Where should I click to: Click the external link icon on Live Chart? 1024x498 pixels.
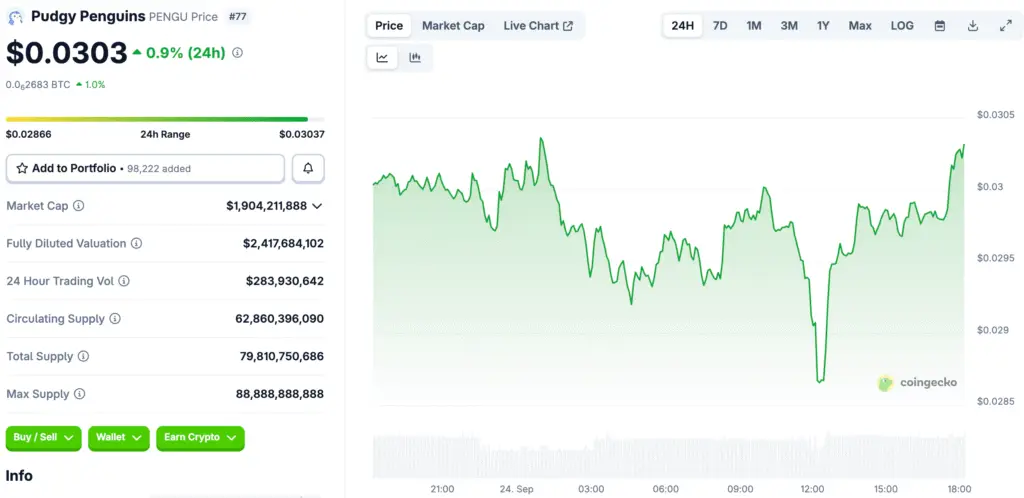coord(568,26)
